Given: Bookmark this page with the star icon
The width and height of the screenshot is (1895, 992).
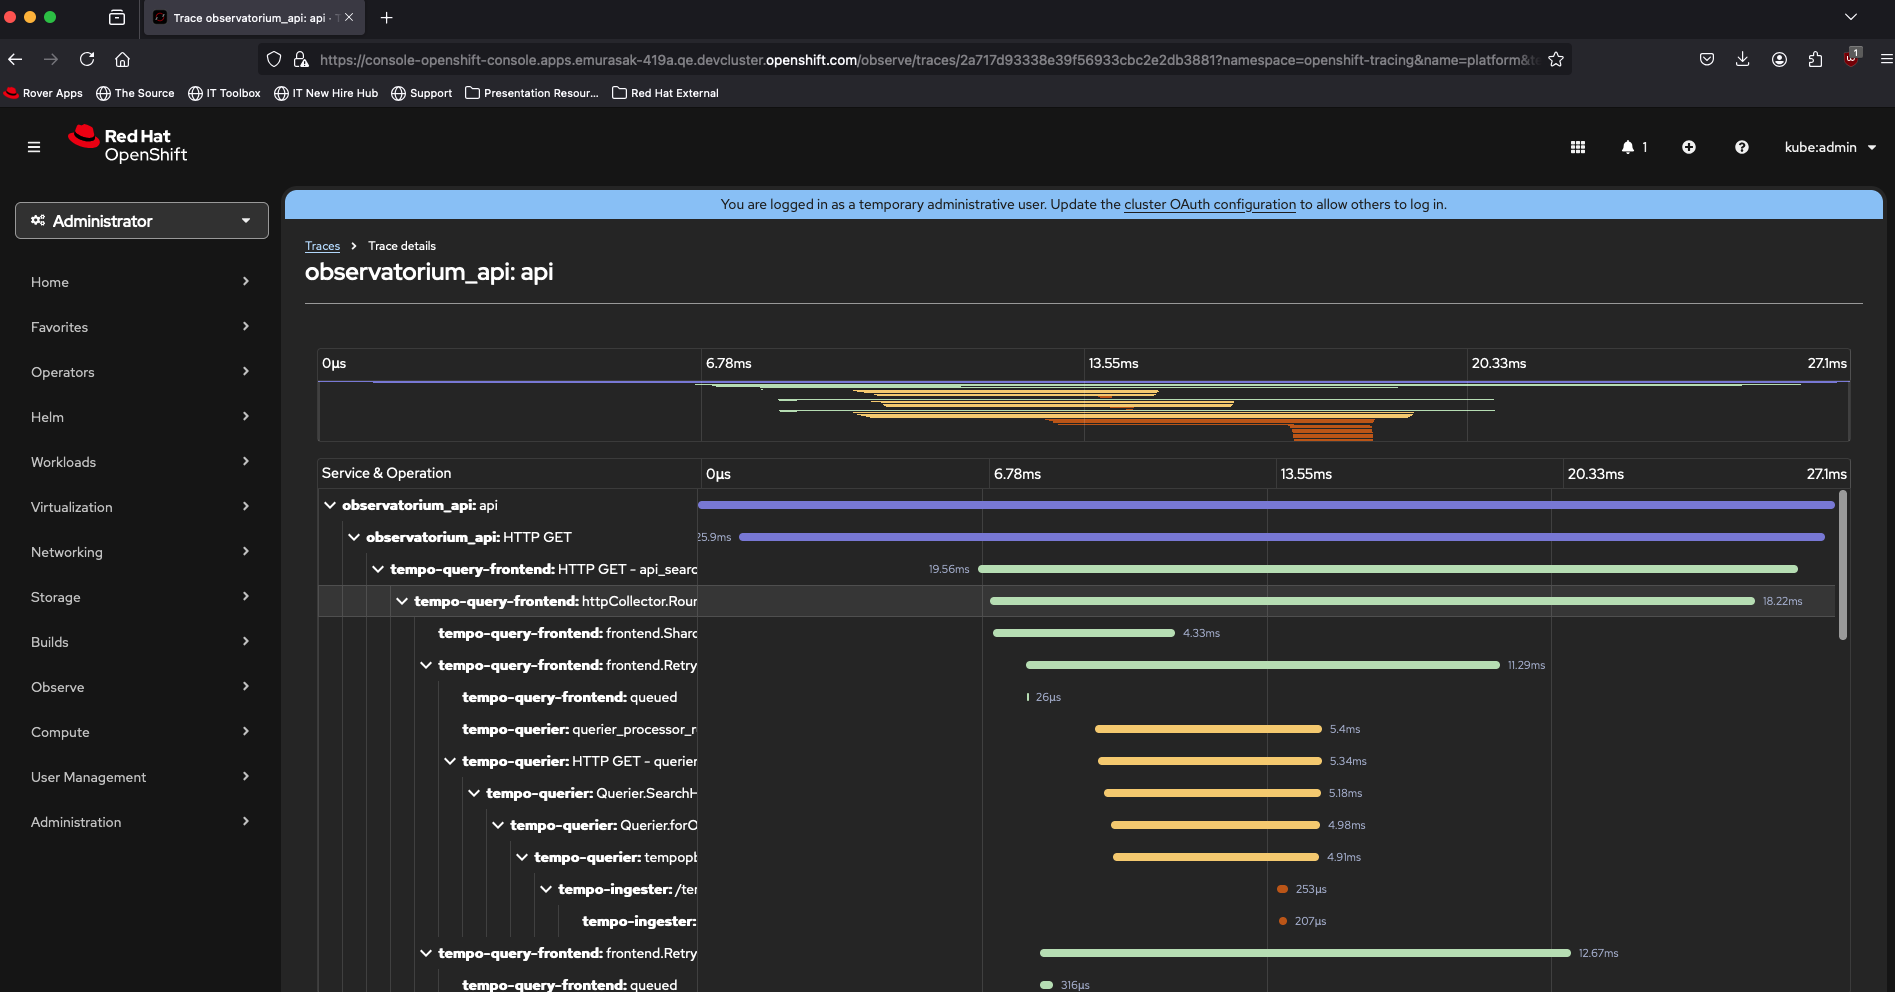Looking at the screenshot, I should (1556, 59).
